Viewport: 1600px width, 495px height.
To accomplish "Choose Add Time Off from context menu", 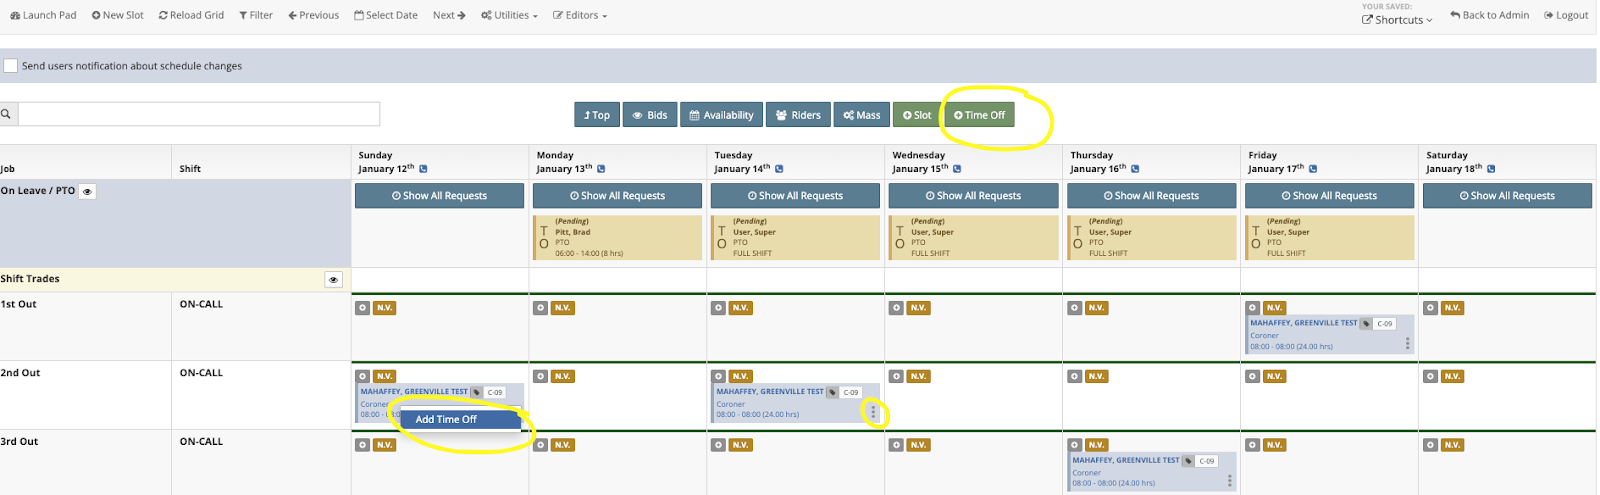I will click(446, 419).
